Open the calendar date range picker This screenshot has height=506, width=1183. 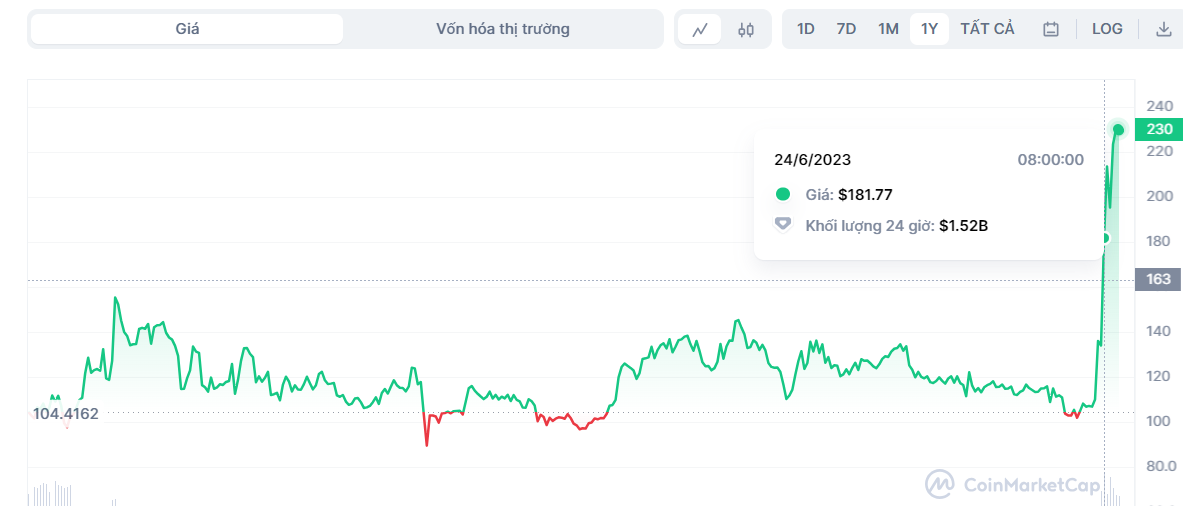point(1051,29)
